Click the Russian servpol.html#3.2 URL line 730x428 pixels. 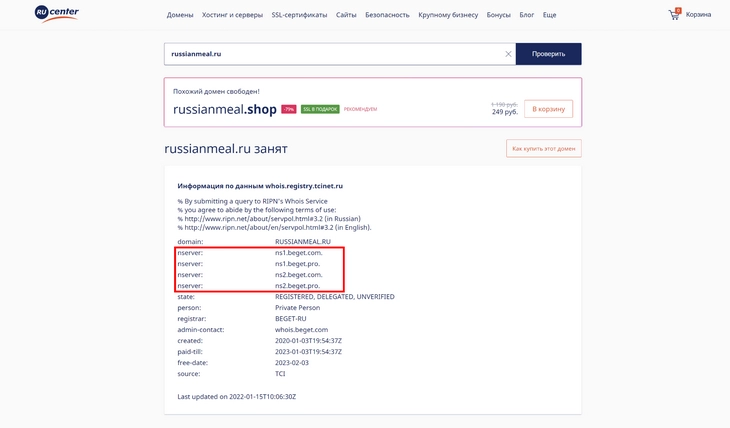269,219
